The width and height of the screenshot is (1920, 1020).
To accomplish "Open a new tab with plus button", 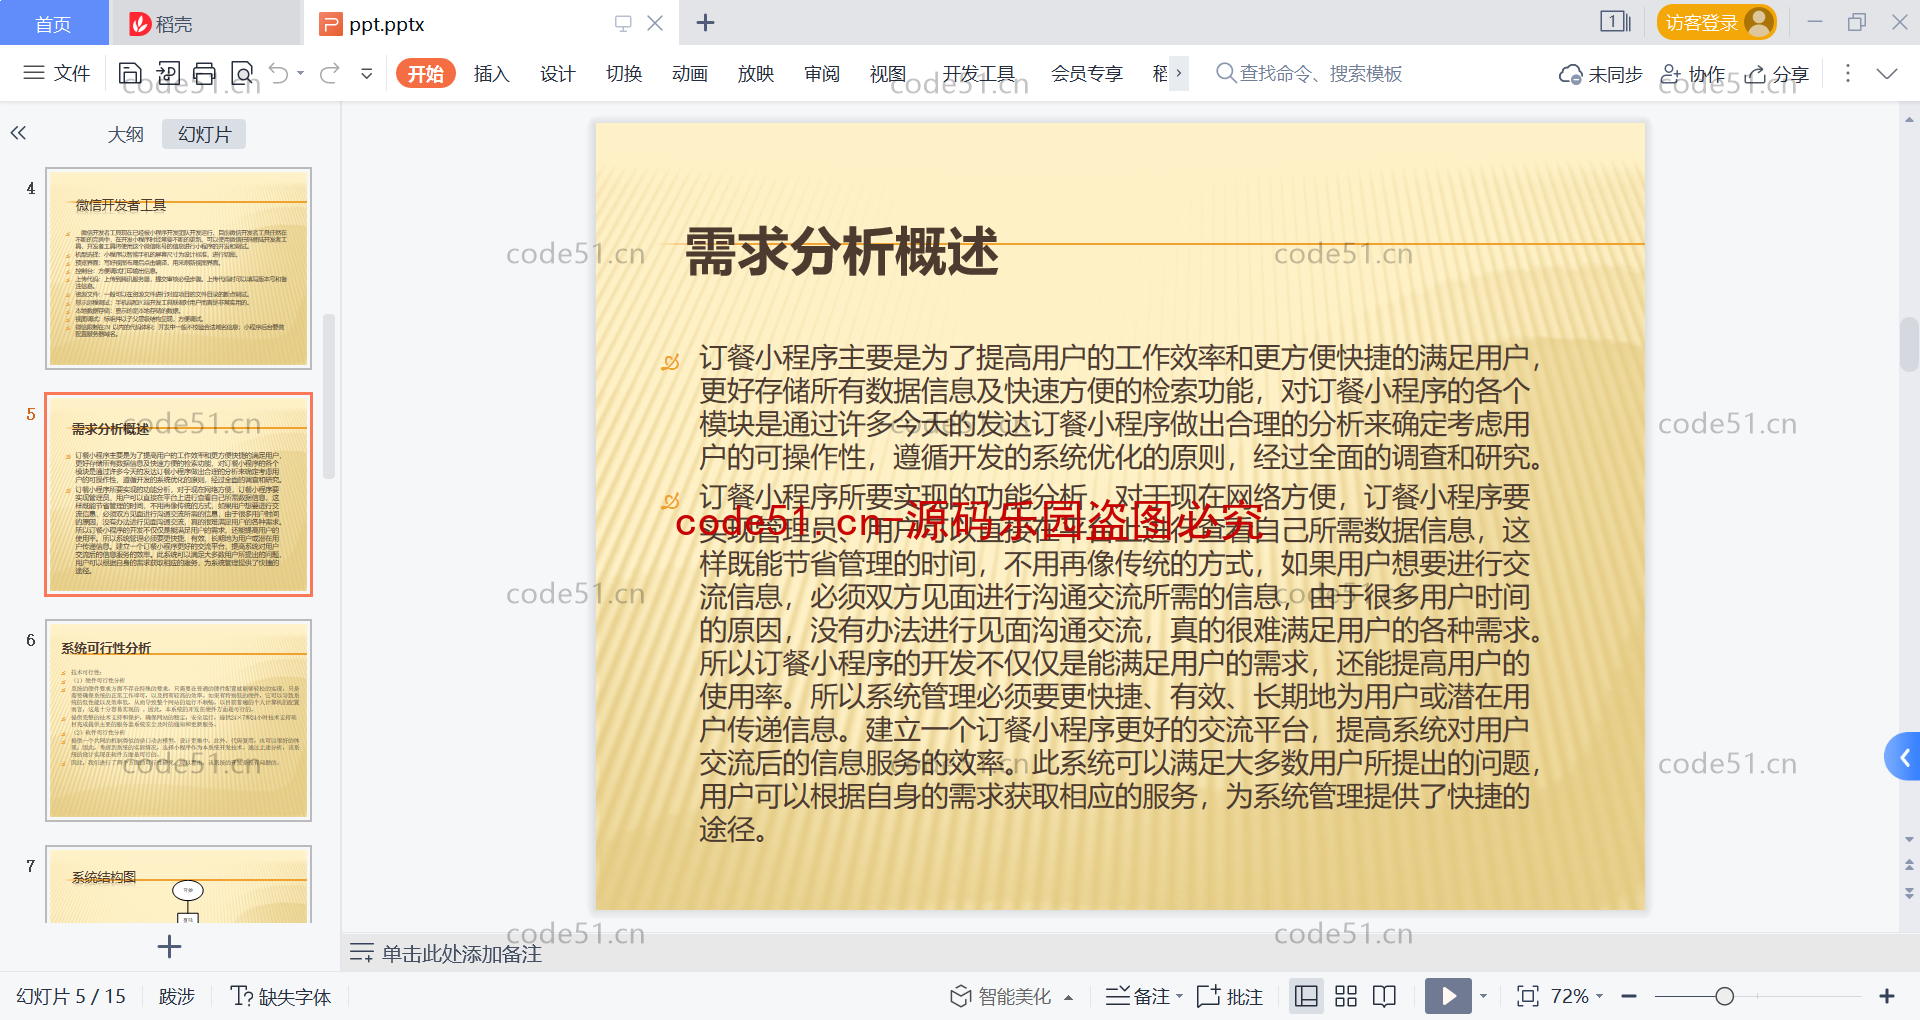I will pos(705,22).
